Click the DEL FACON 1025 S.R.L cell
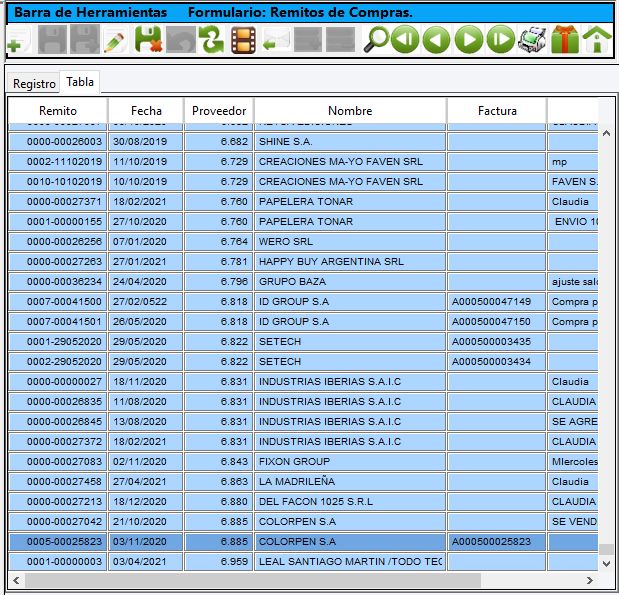 point(350,502)
